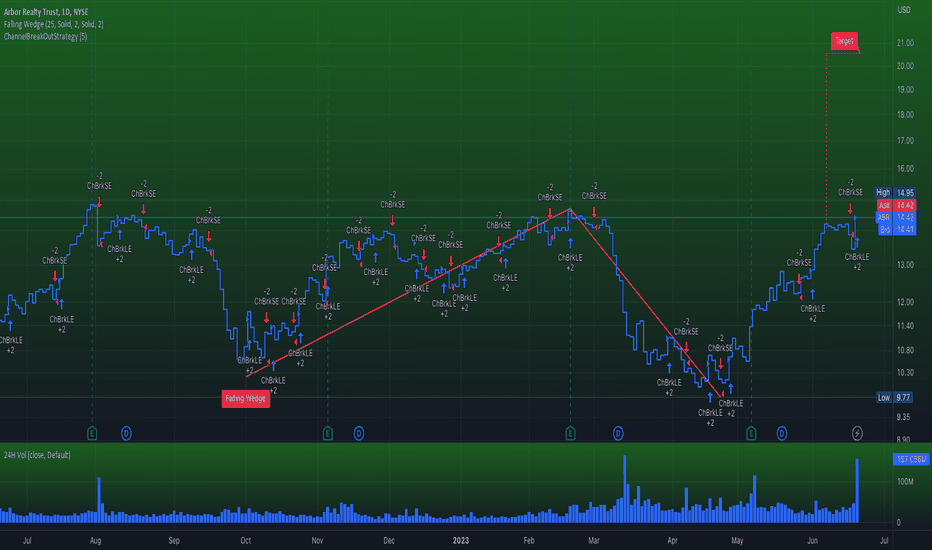Click the 100M volume axis value
The height and width of the screenshot is (550, 932).
[x=906, y=482]
